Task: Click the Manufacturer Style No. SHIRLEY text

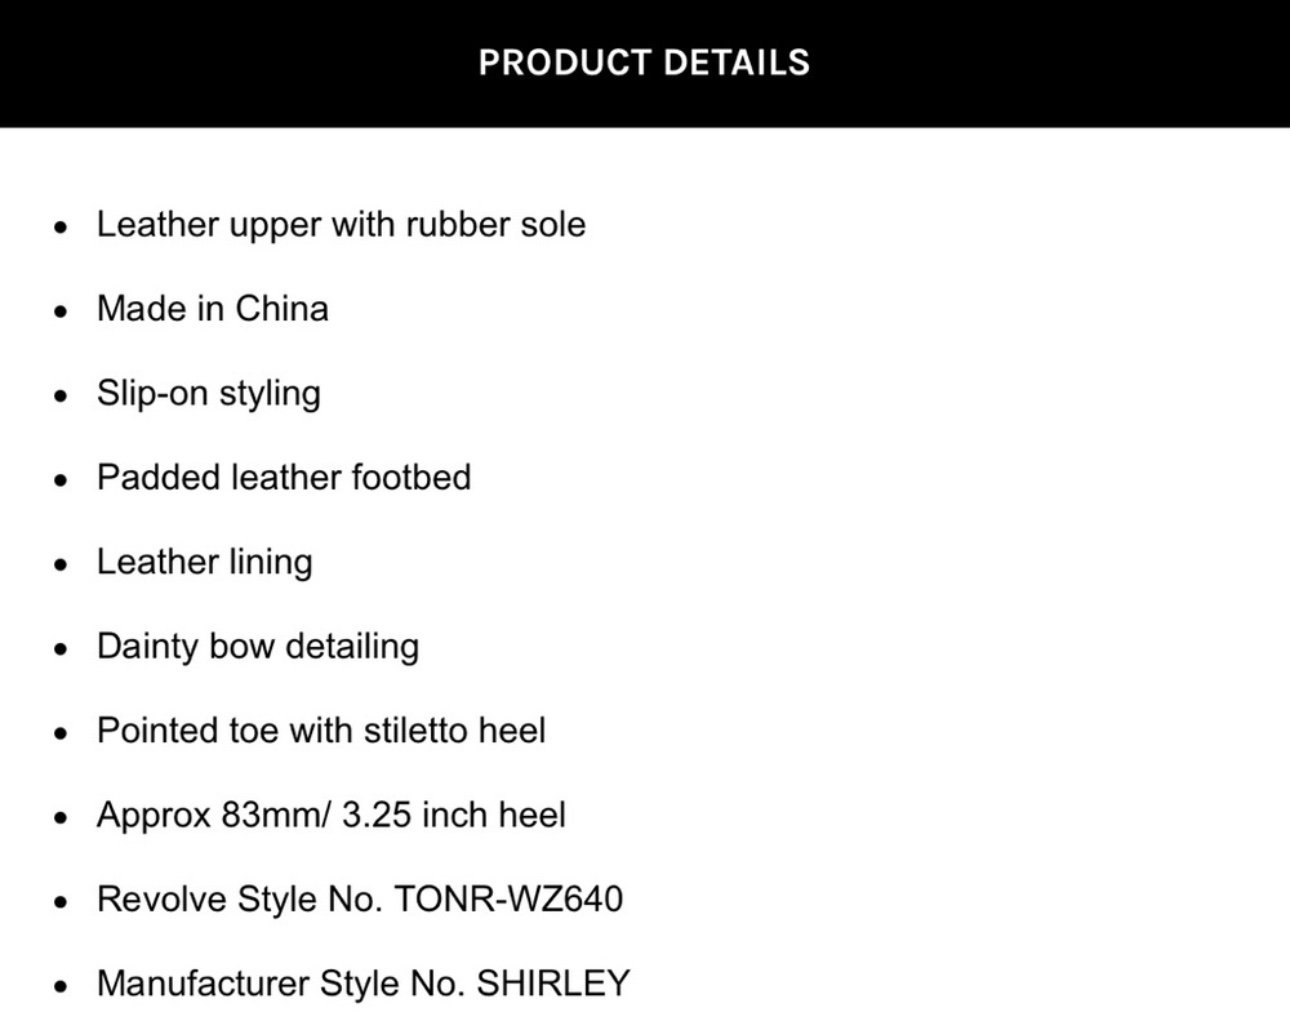Action: click(x=363, y=983)
